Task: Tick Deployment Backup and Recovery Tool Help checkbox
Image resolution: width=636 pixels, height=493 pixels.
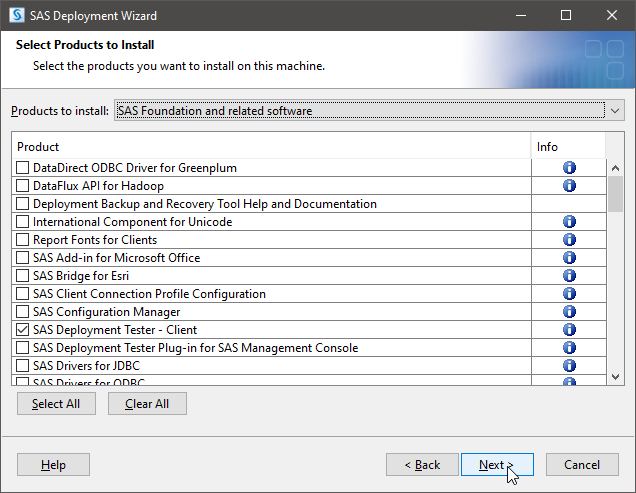Action: click(x=22, y=204)
